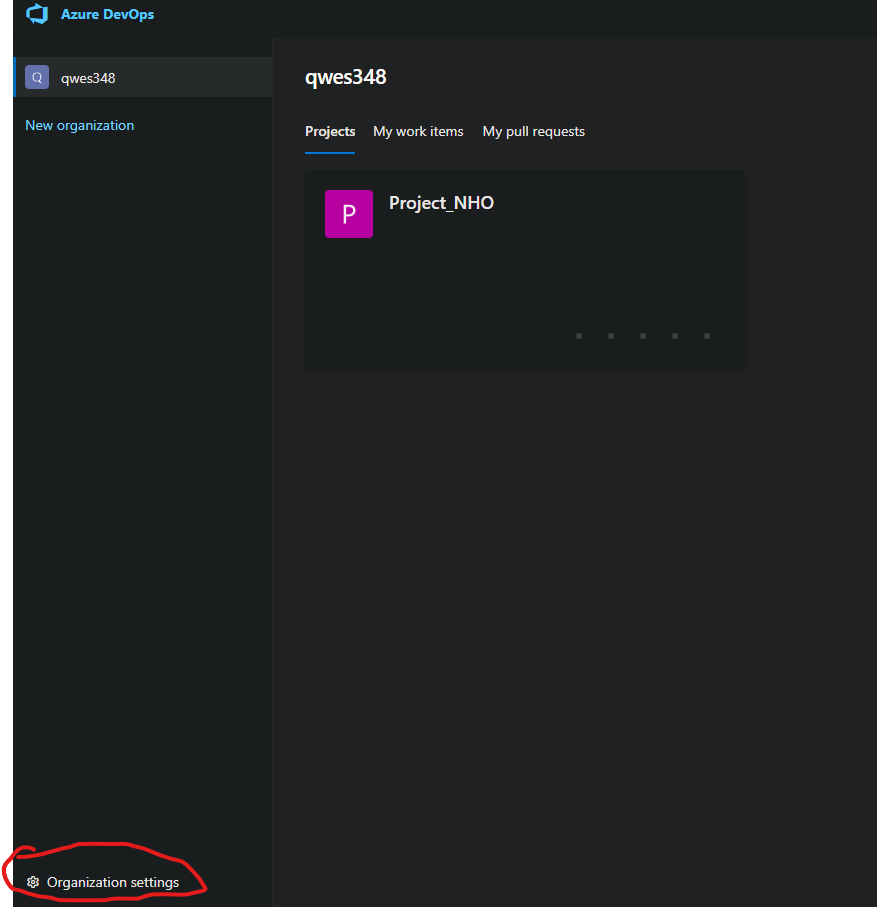Open Organization settings
Screen dimensions: 877x907
pyautogui.click(x=113, y=883)
